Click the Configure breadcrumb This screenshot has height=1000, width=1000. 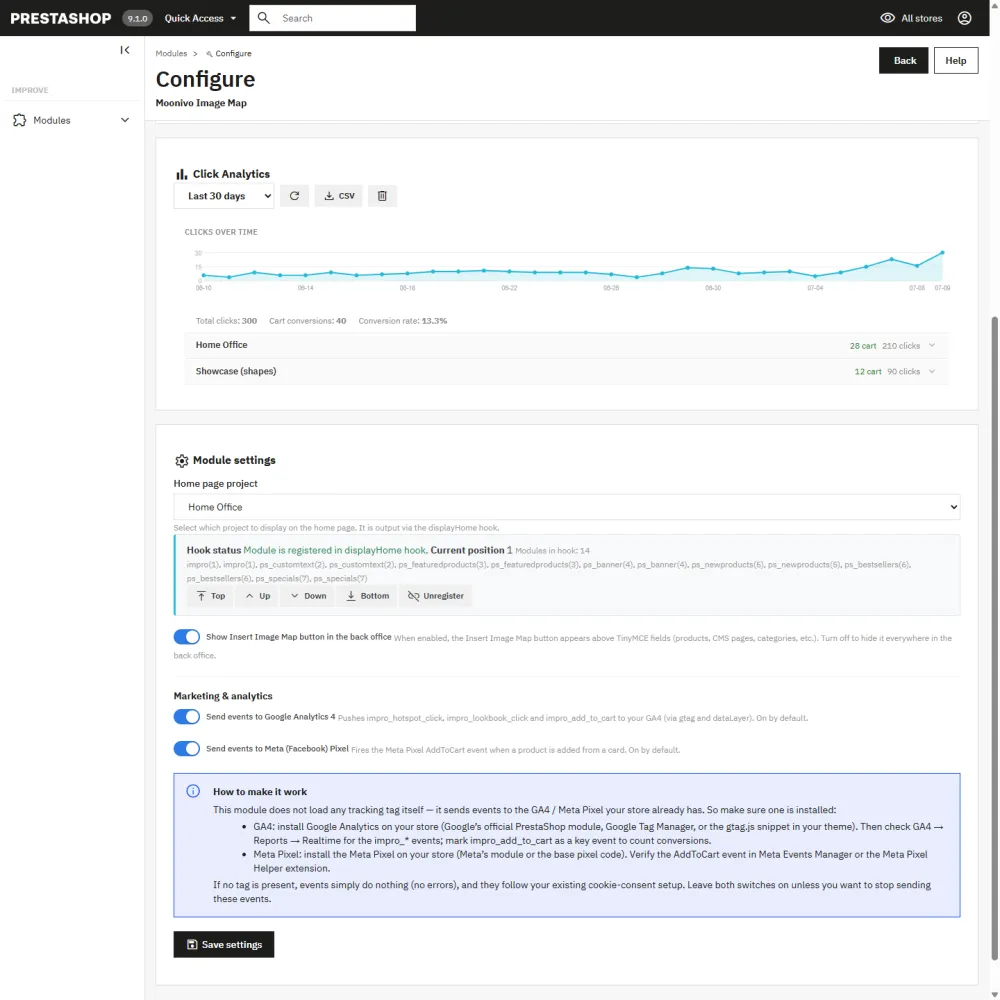229,54
